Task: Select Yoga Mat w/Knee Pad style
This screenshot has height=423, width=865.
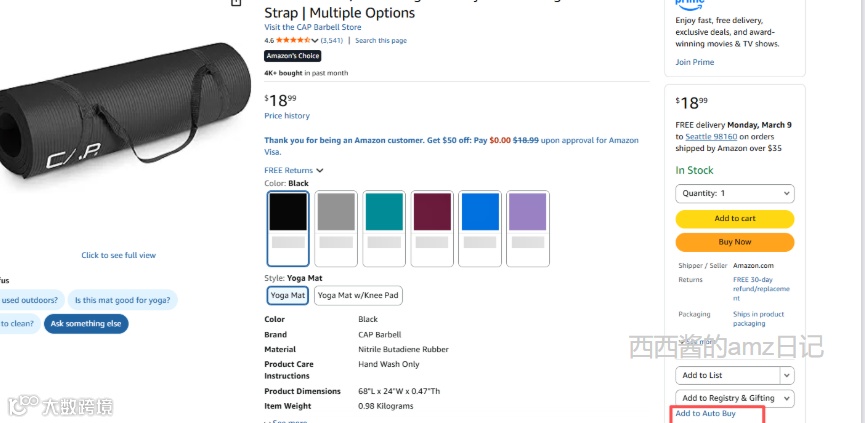Action: click(358, 295)
